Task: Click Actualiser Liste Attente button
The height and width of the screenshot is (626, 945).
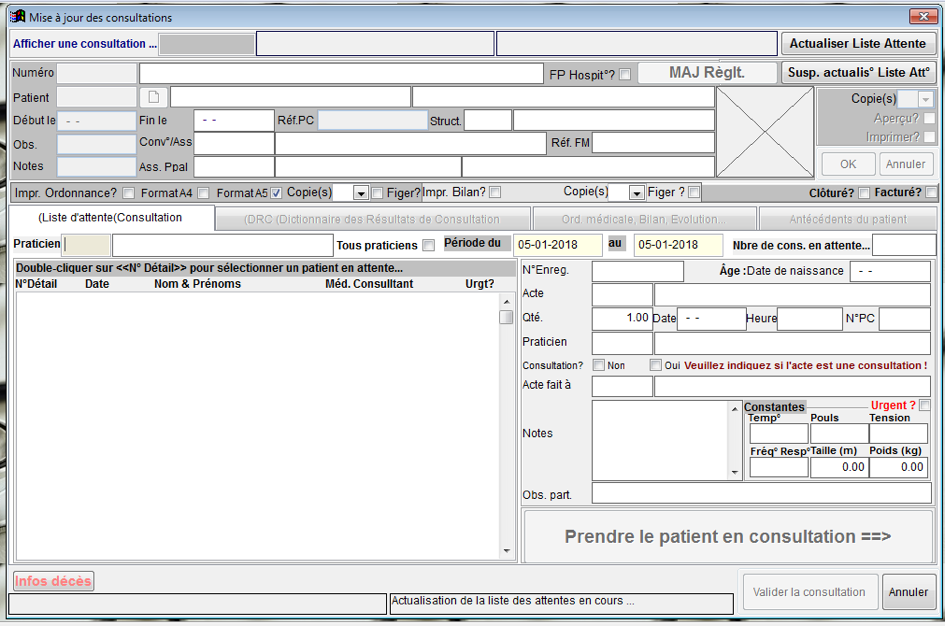Action: (858, 44)
